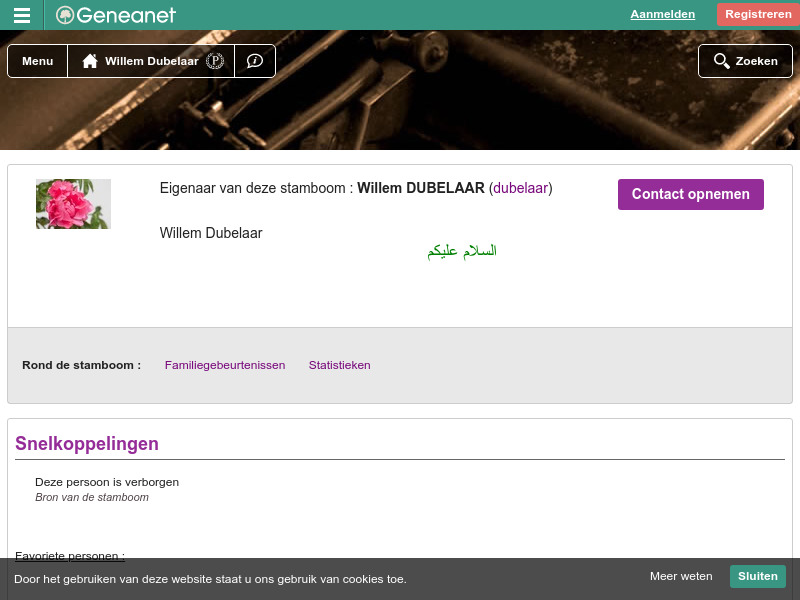
Task: Follow the dubelaar username link
Action: pos(520,188)
